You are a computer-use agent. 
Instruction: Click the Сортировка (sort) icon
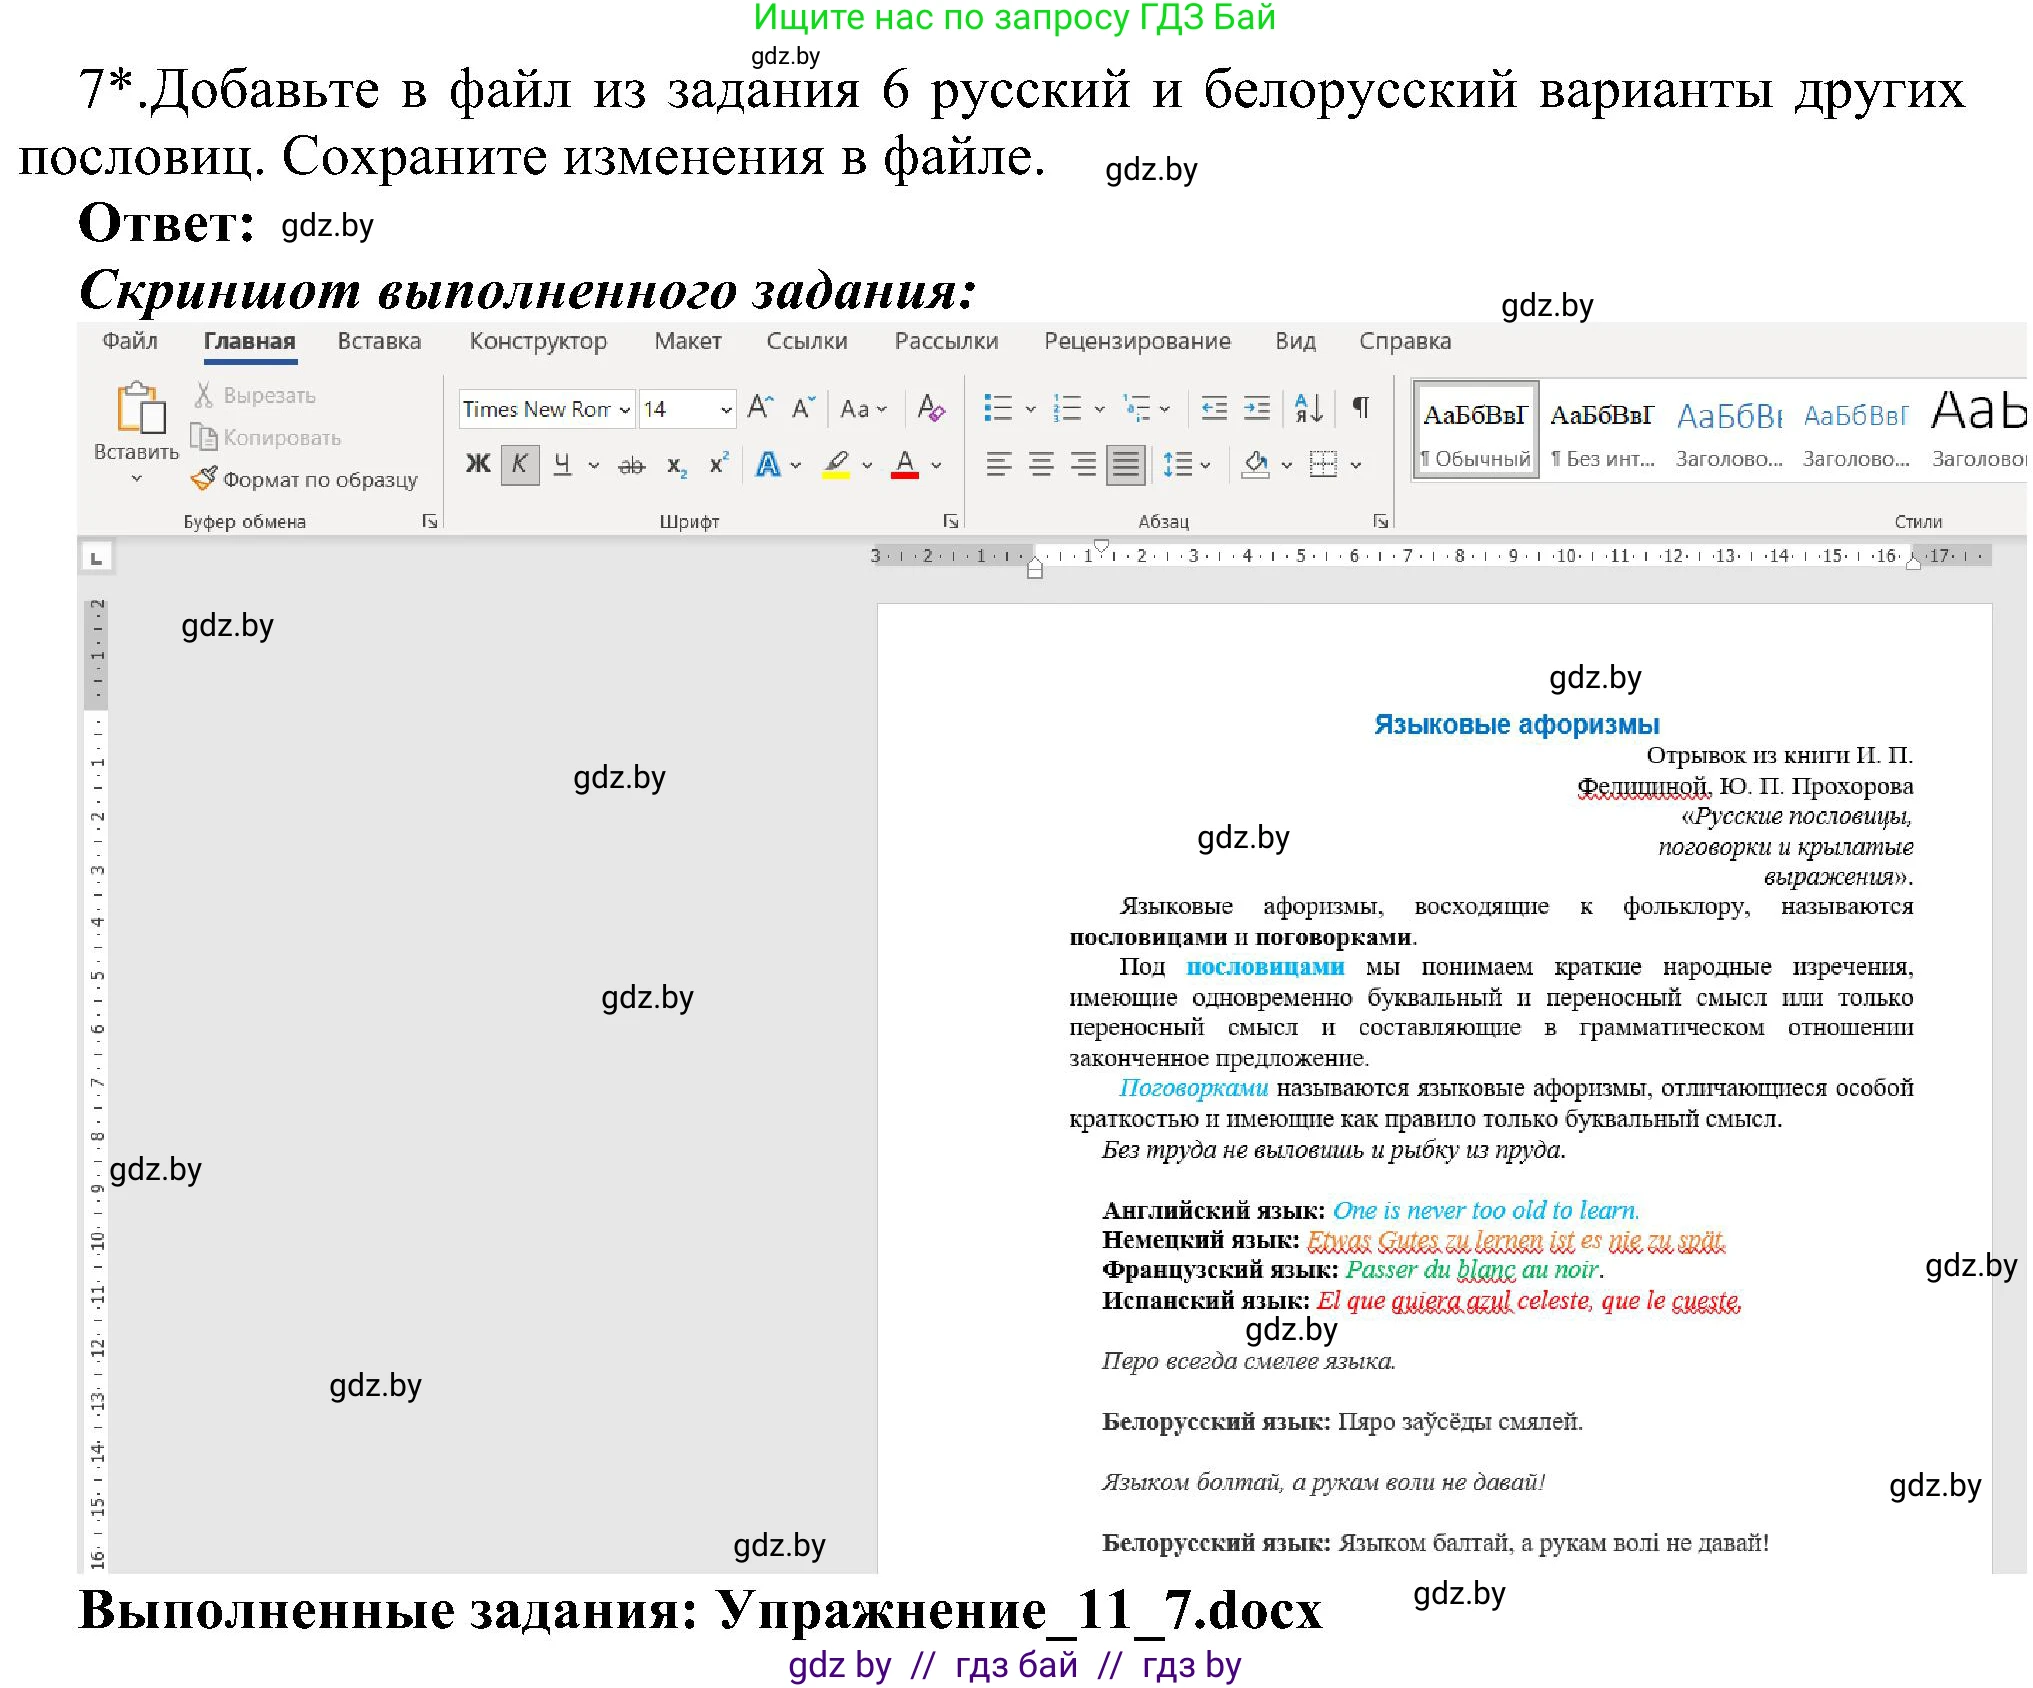[1308, 409]
